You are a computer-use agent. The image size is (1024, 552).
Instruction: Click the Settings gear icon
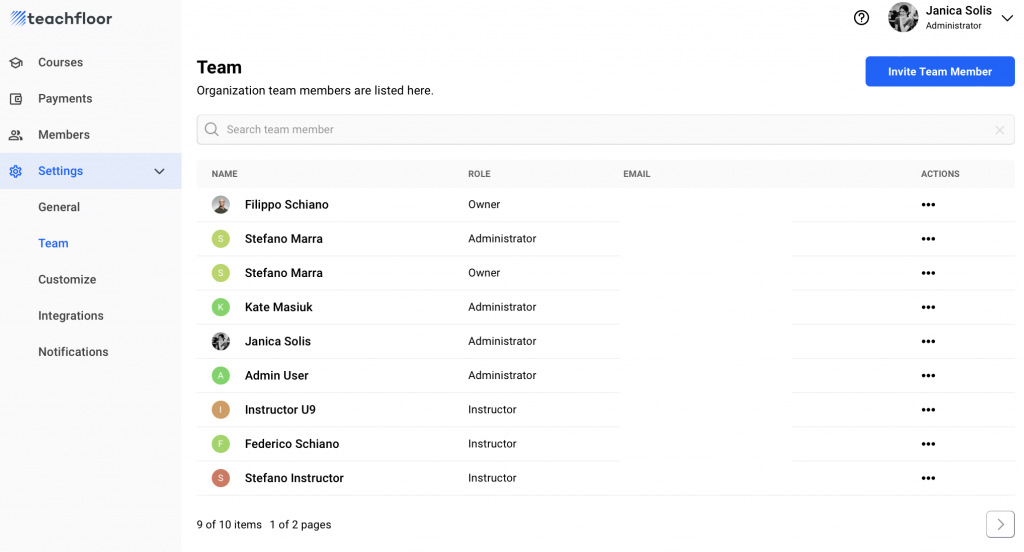click(16, 171)
